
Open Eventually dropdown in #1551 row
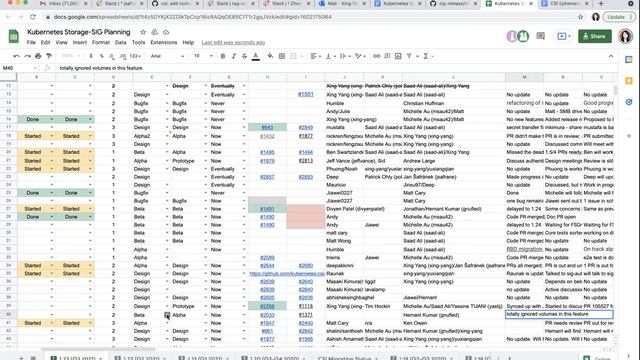click(x=244, y=95)
